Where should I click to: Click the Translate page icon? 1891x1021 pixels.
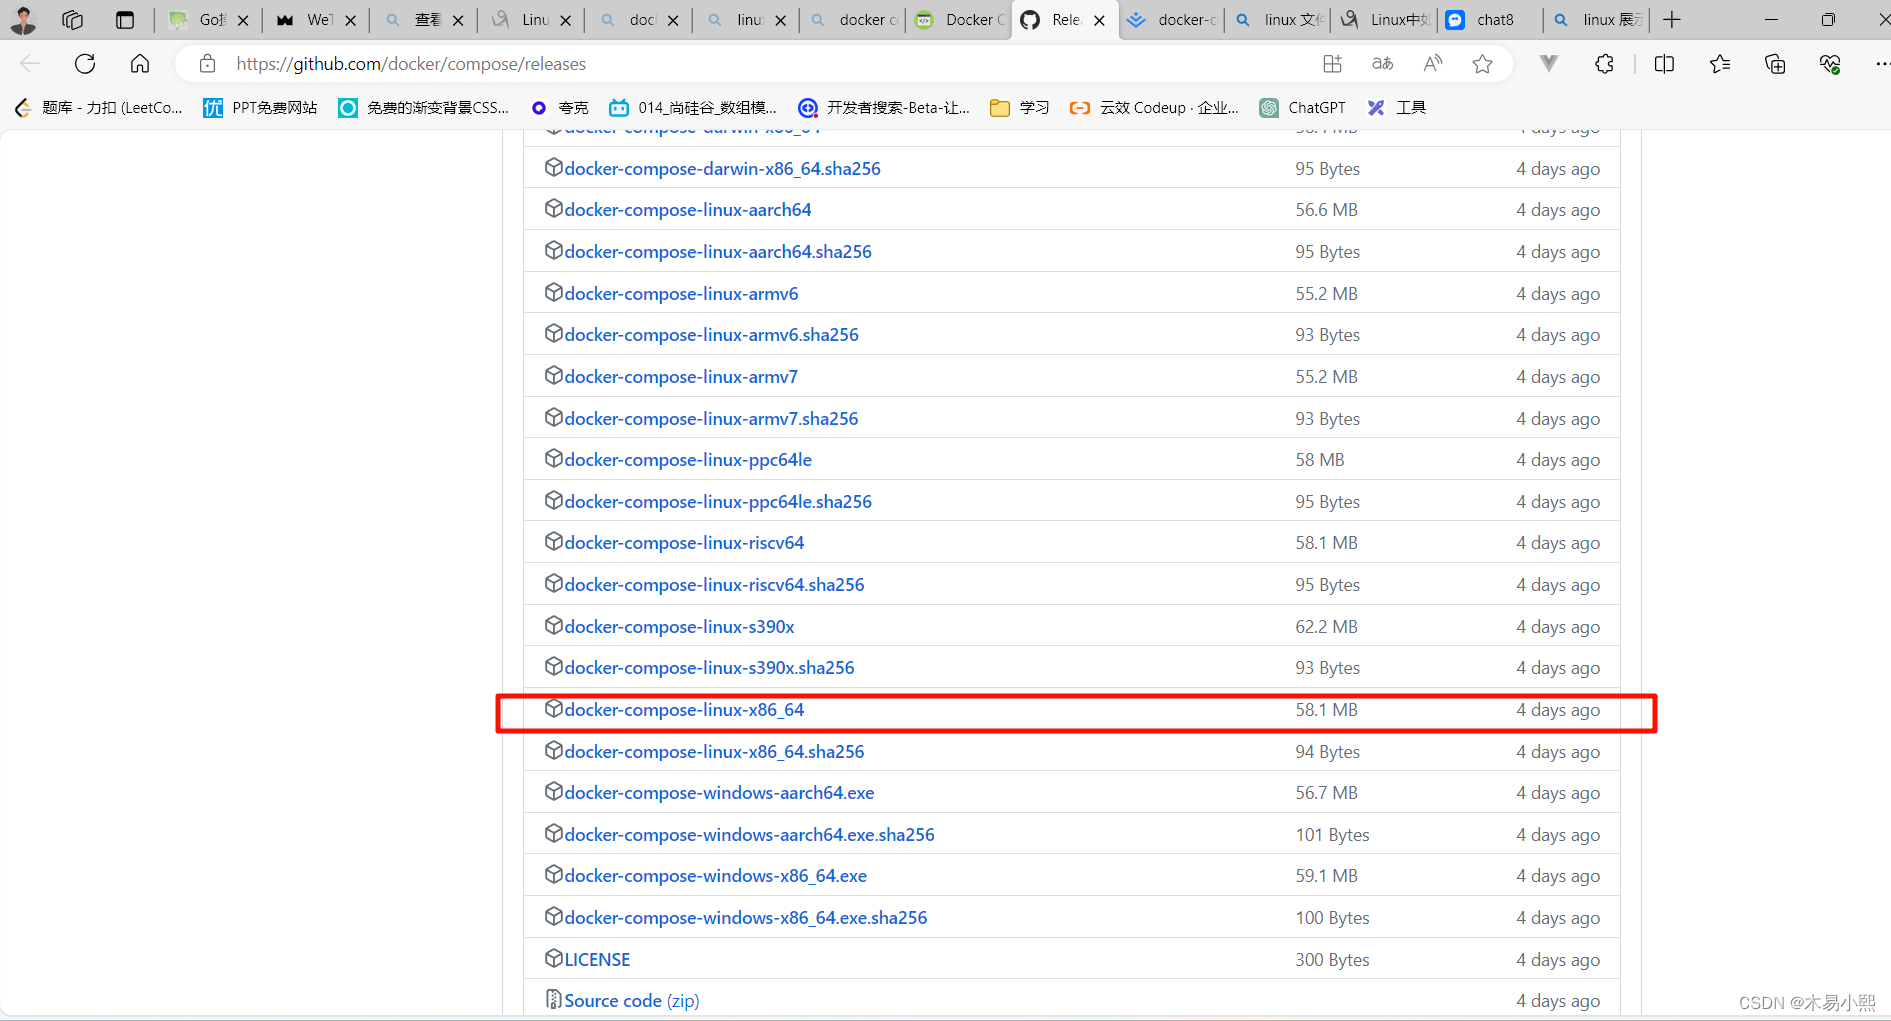coord(1383,64)
